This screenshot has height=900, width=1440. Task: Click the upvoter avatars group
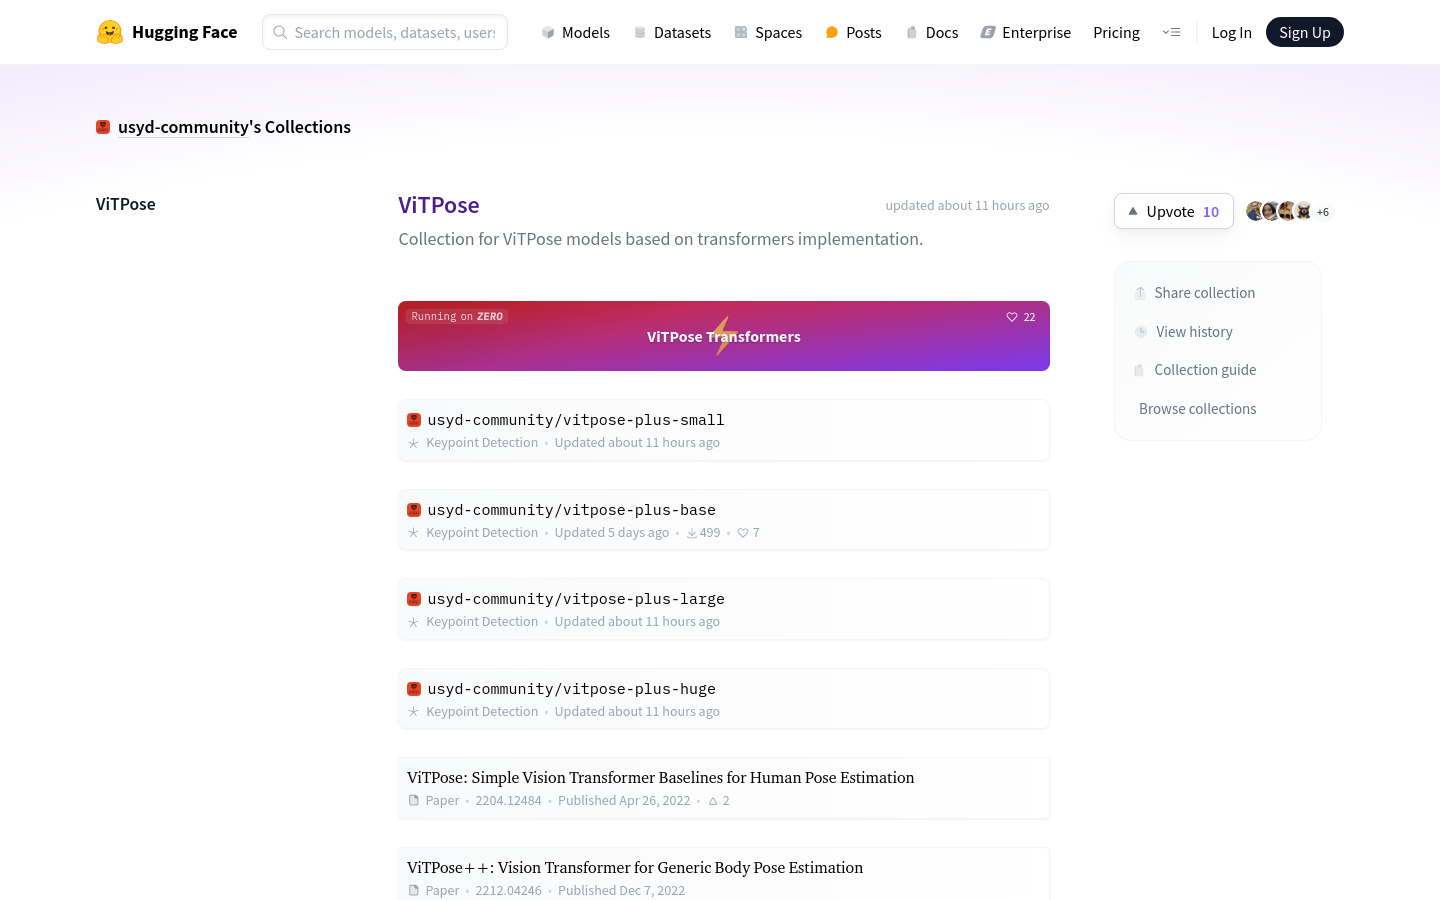[1279, 211]
